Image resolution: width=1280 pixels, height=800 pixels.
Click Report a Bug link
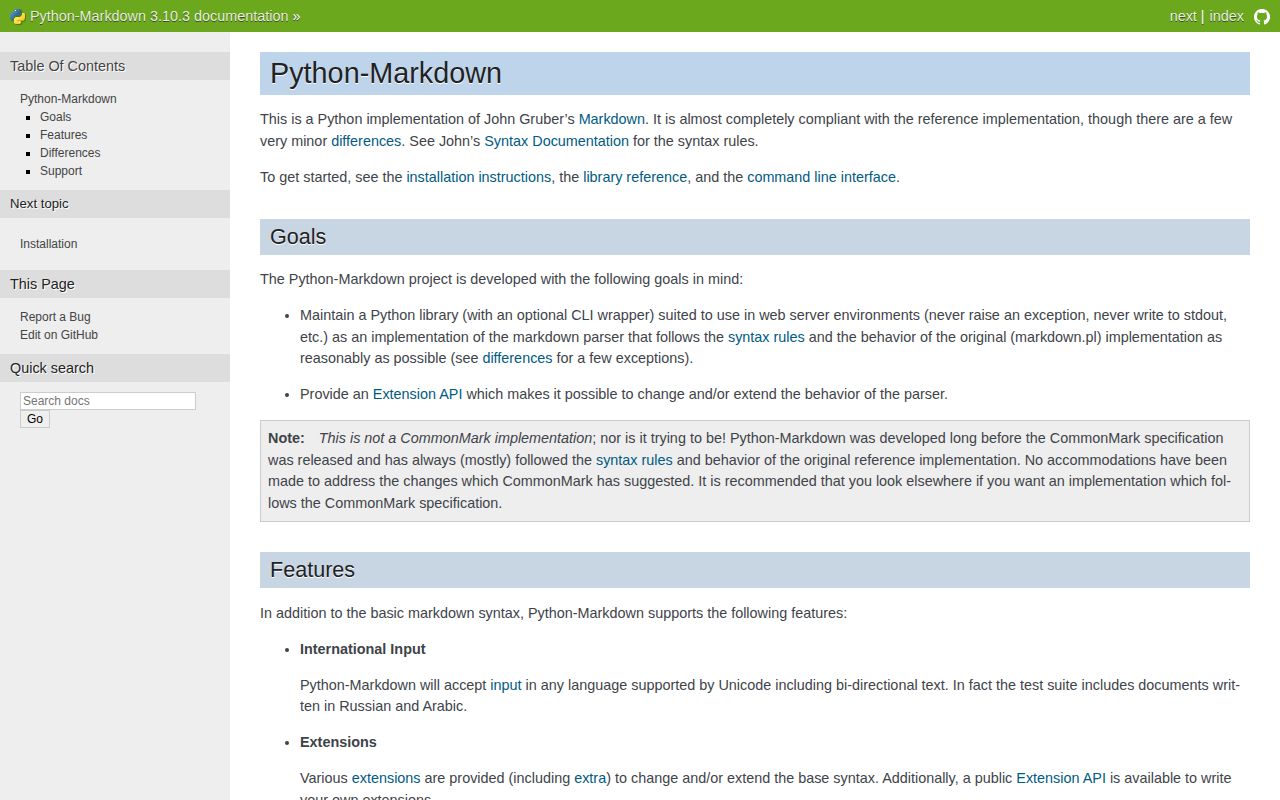coord(55,317)
